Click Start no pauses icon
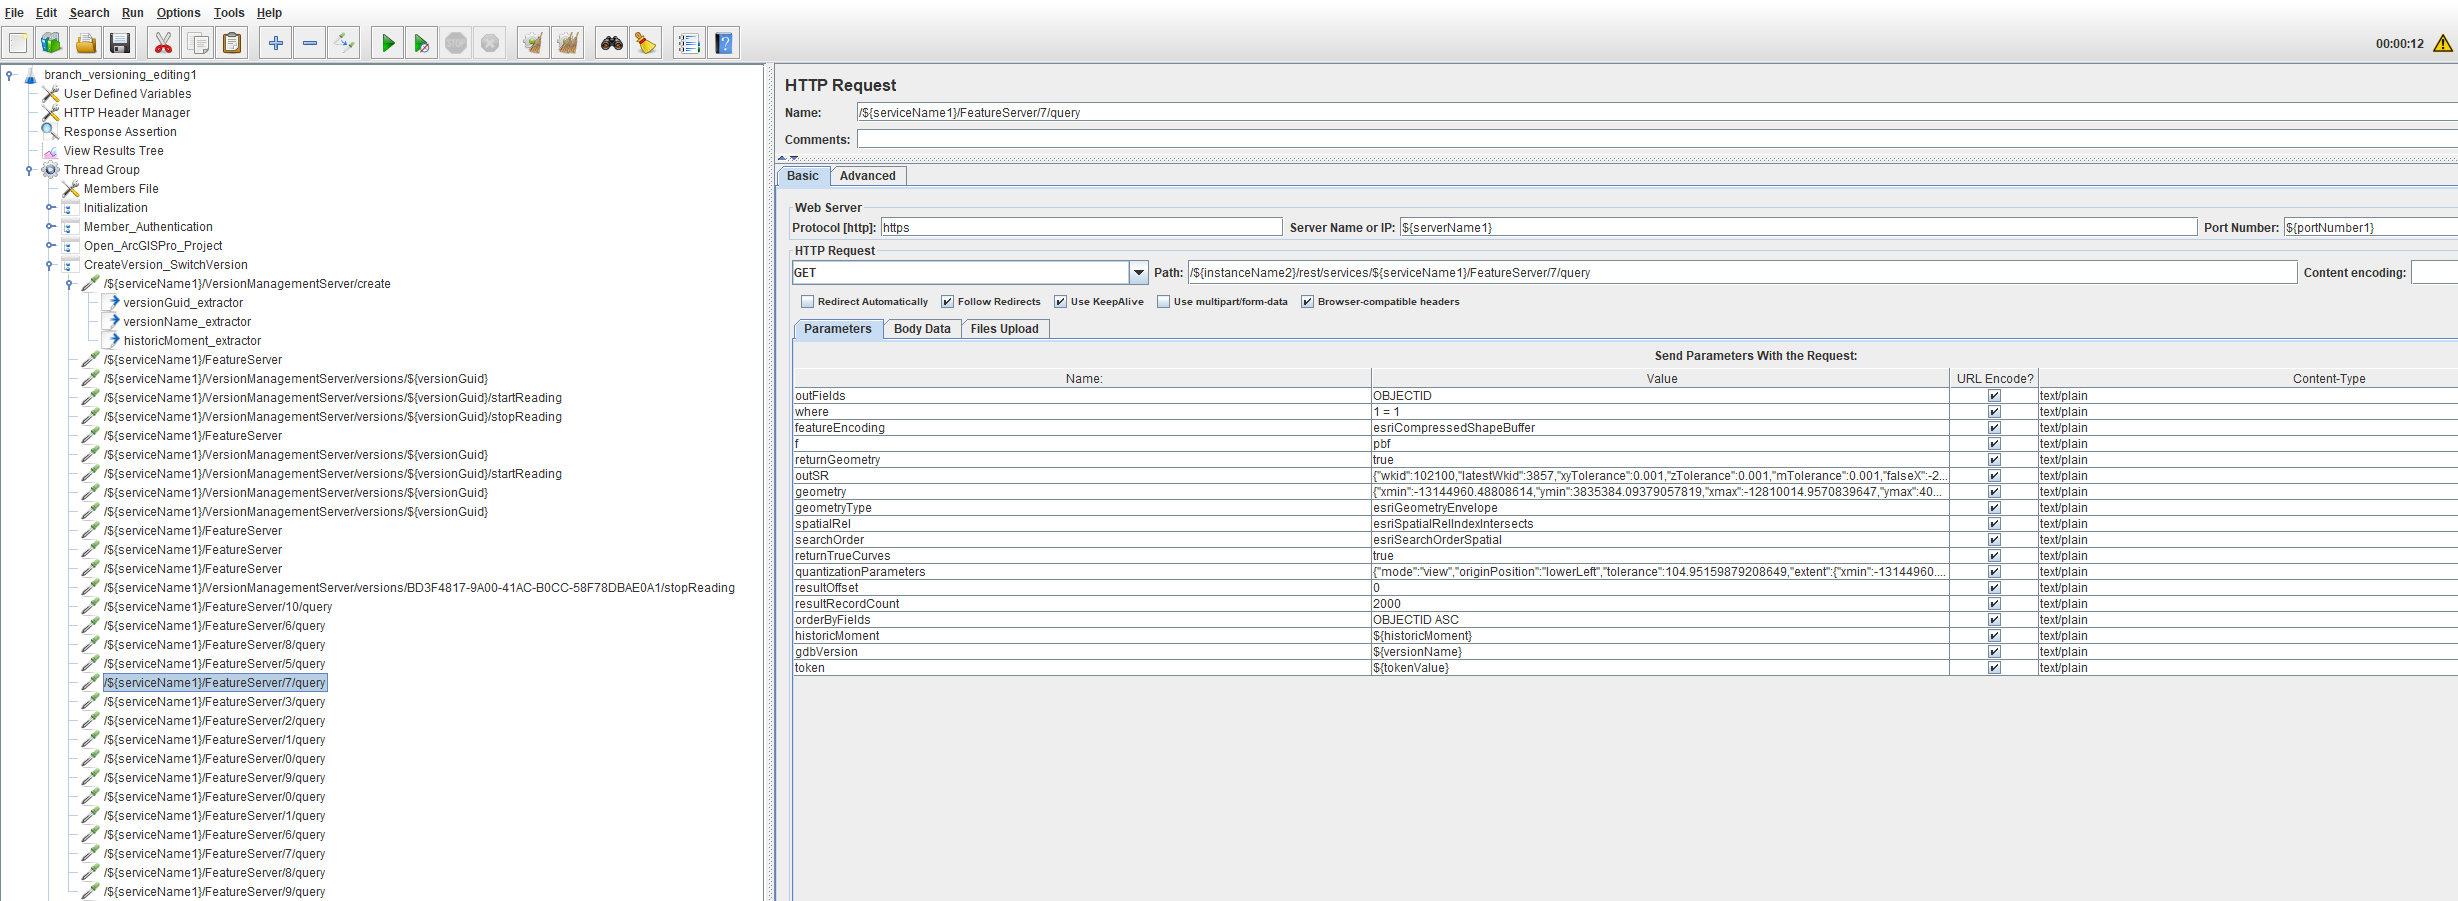The height and width of the screenshot is (901, 2458). pyautogui.click(x=422, y=43)
